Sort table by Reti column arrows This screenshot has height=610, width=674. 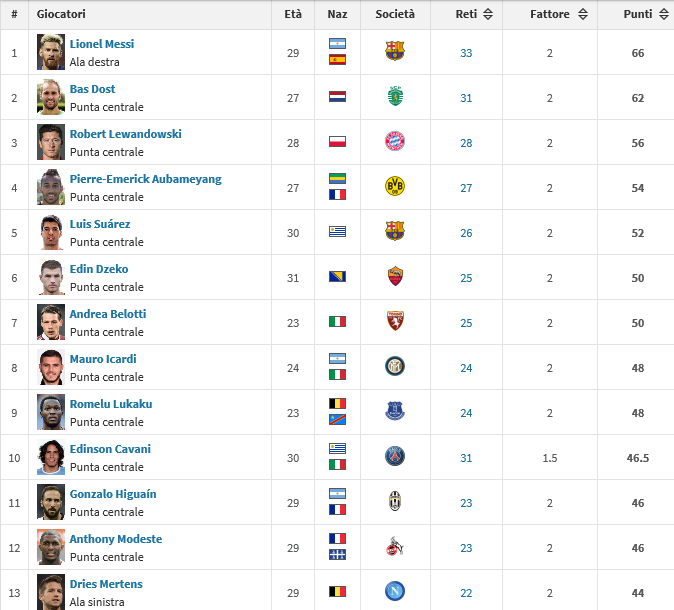click(488, 14)
